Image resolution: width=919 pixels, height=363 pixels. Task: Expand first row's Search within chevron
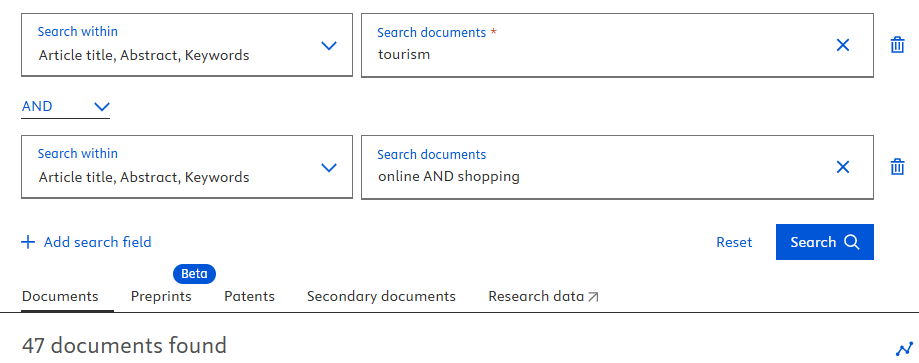coord(329,45)
